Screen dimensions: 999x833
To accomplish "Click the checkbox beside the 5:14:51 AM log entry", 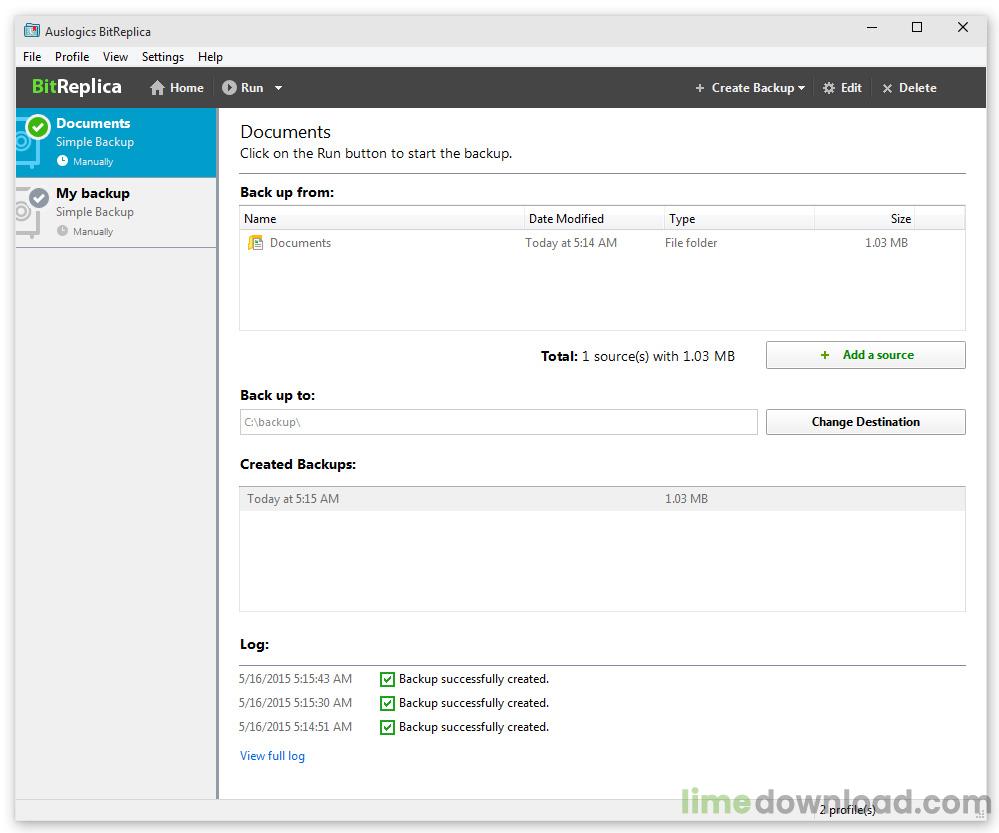I will 388,727.
